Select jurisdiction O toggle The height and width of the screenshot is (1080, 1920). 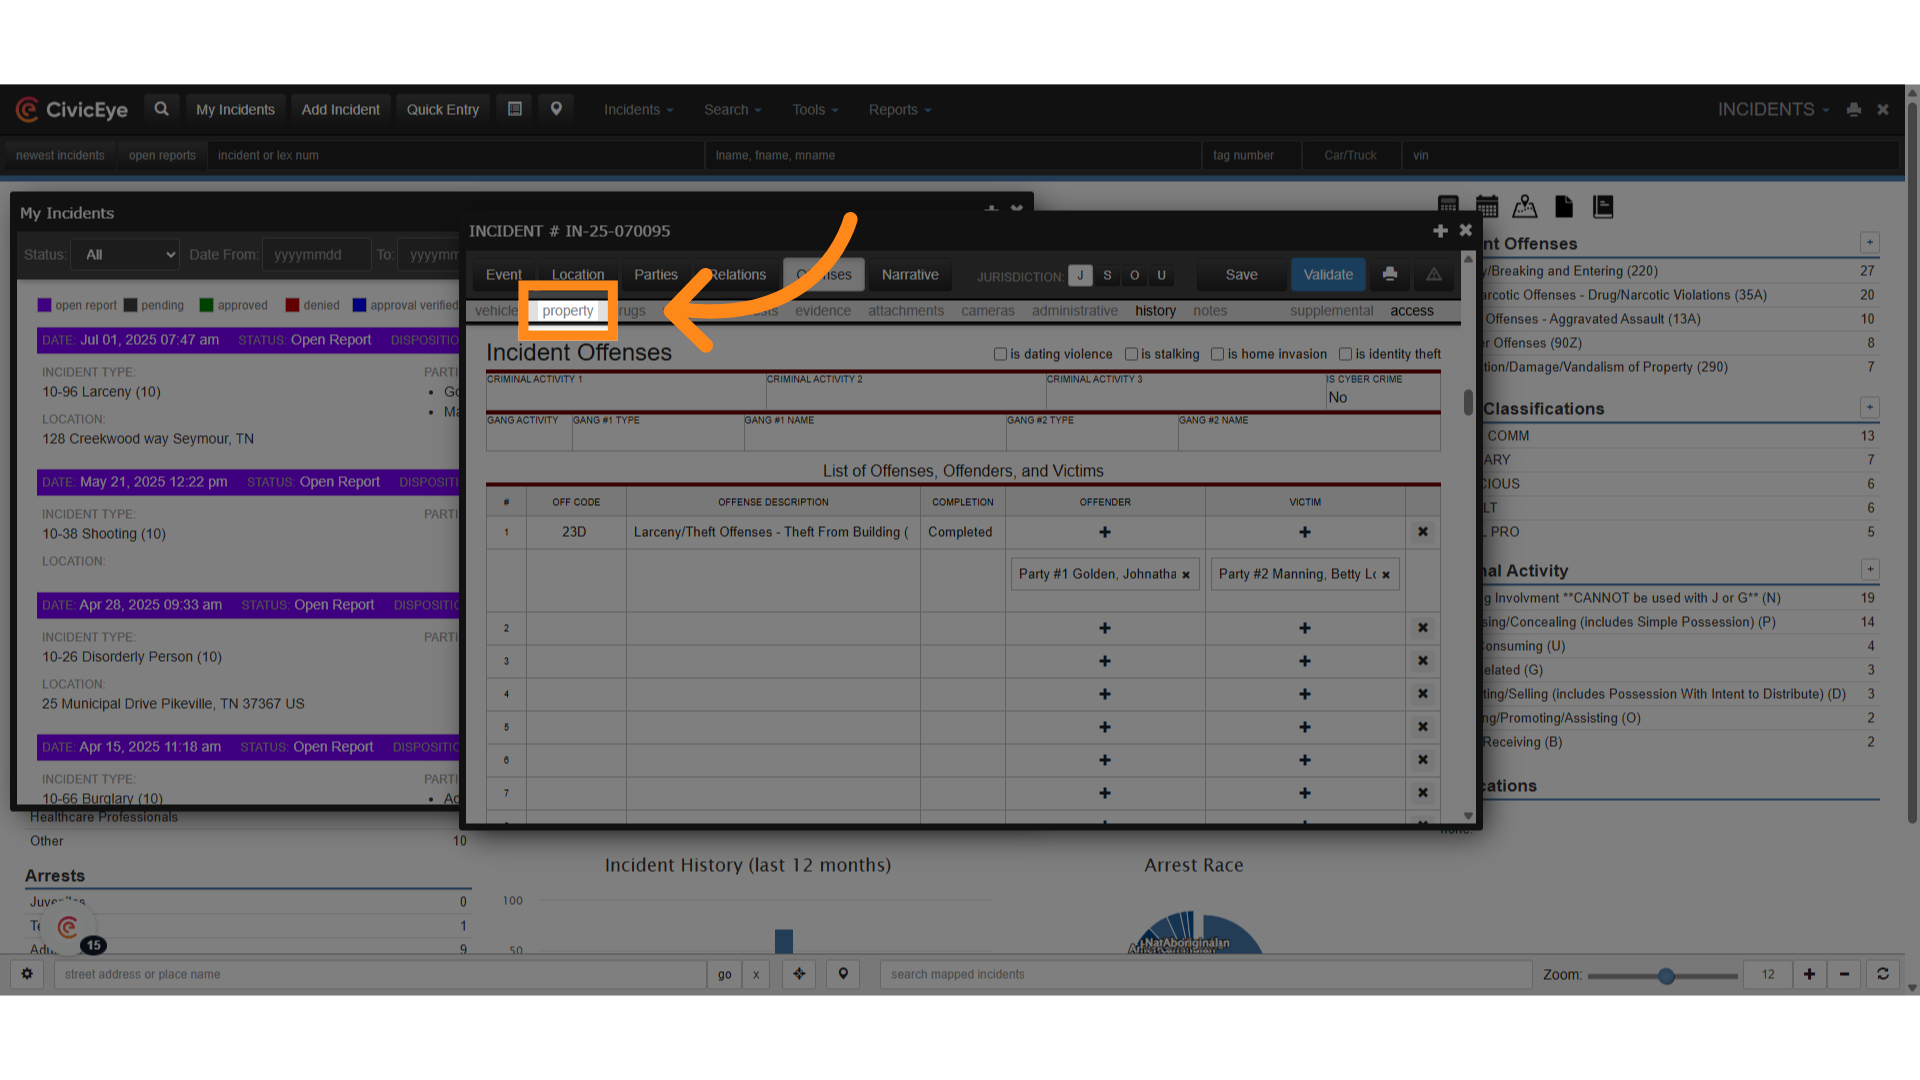click(1134, 275)
